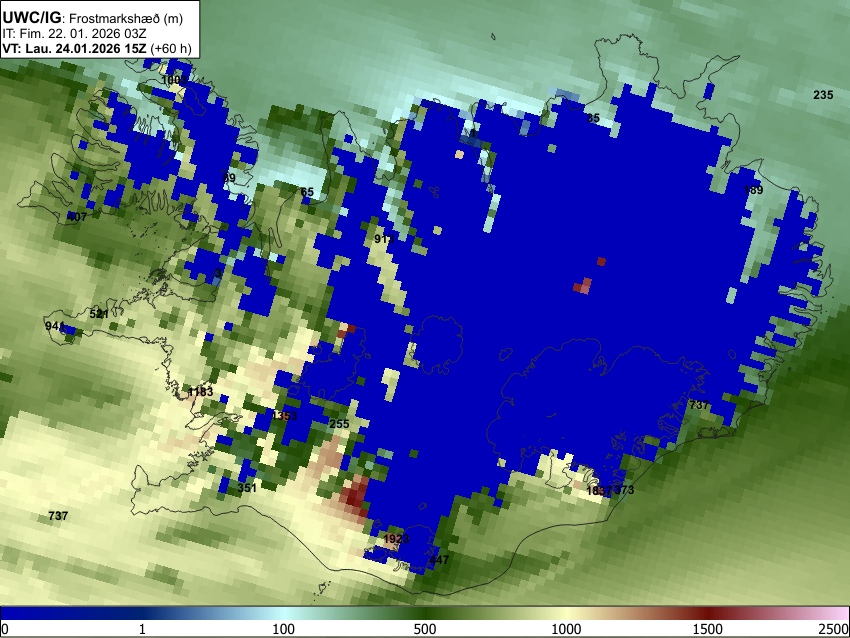The image size is (850, 638).
Task: Click the map value 521
Action: [99, 314]
